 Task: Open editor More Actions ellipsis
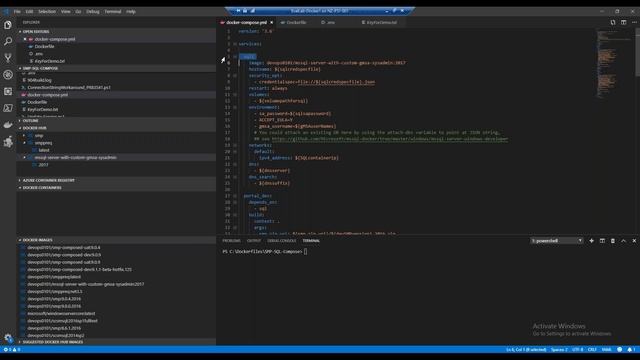634,22
